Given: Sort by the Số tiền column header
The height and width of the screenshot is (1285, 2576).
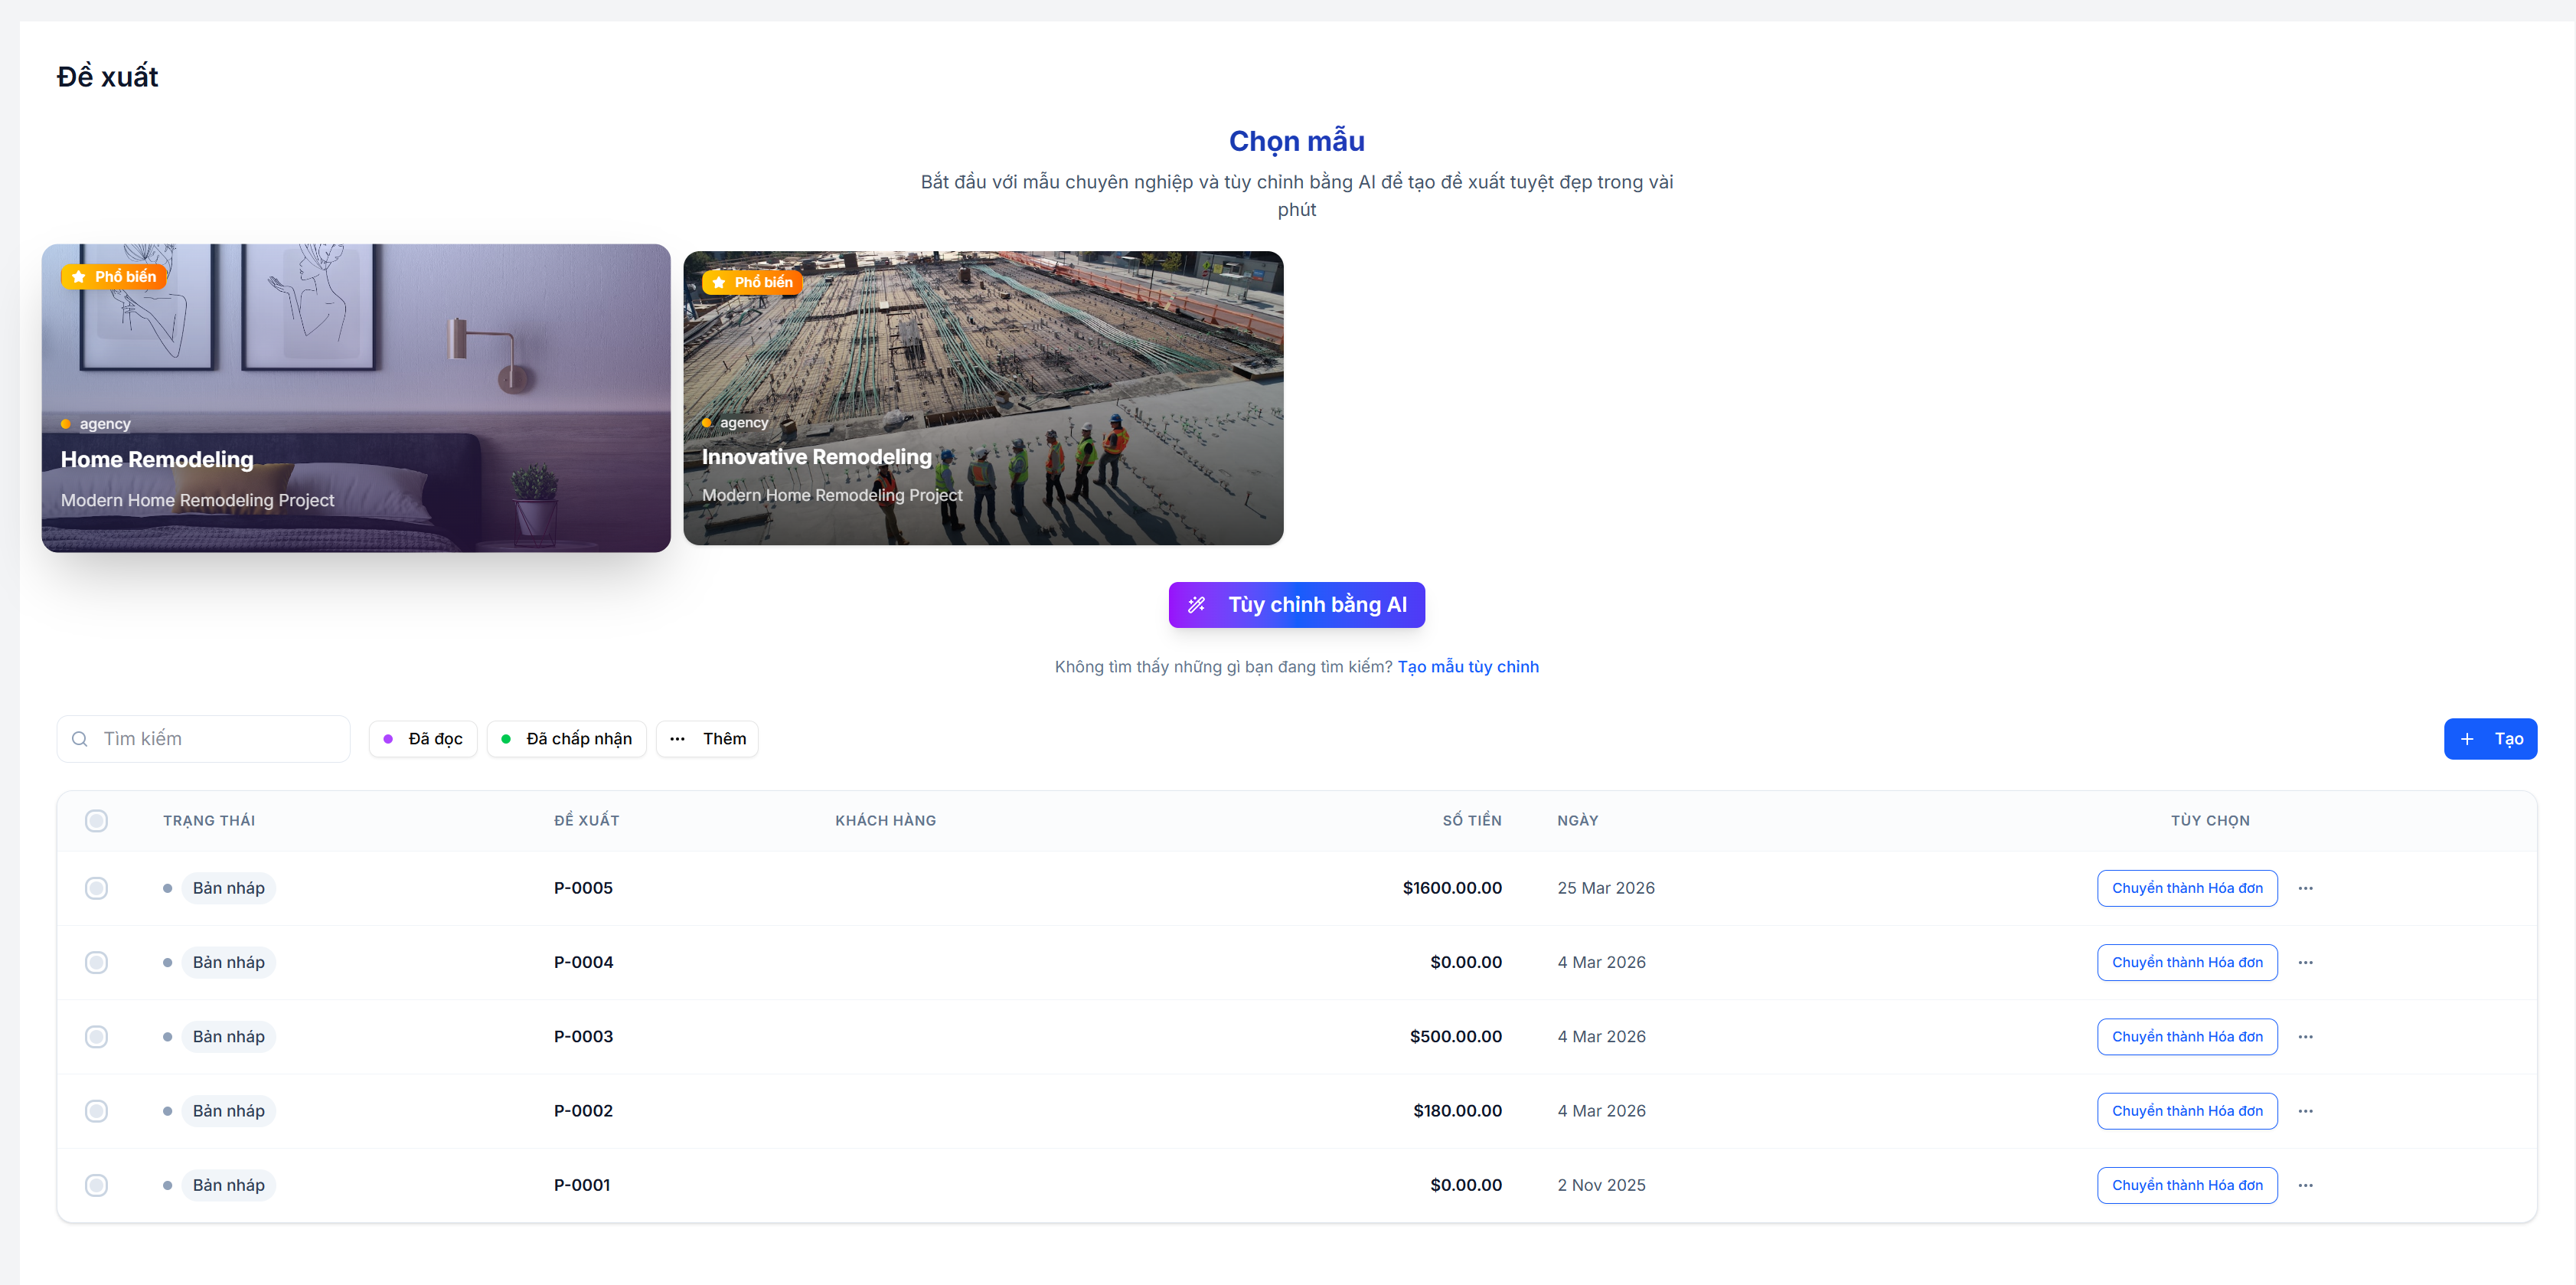Looking at the screenshot, I should coord(1471,820).
